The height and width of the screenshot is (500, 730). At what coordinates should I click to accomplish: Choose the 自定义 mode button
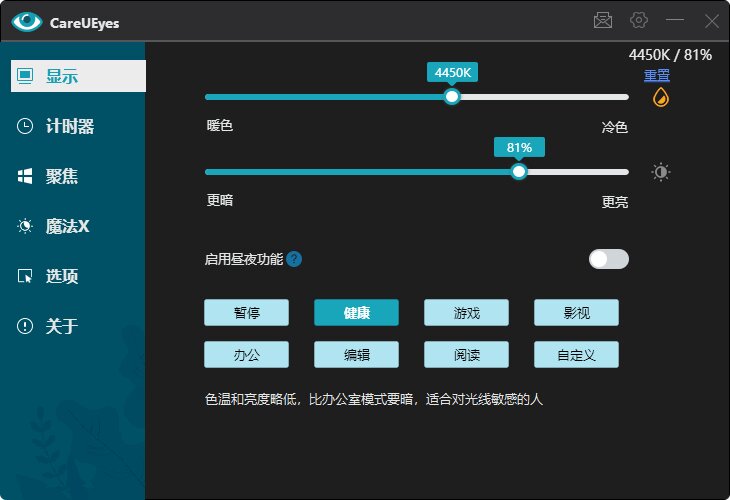point(576,355)
